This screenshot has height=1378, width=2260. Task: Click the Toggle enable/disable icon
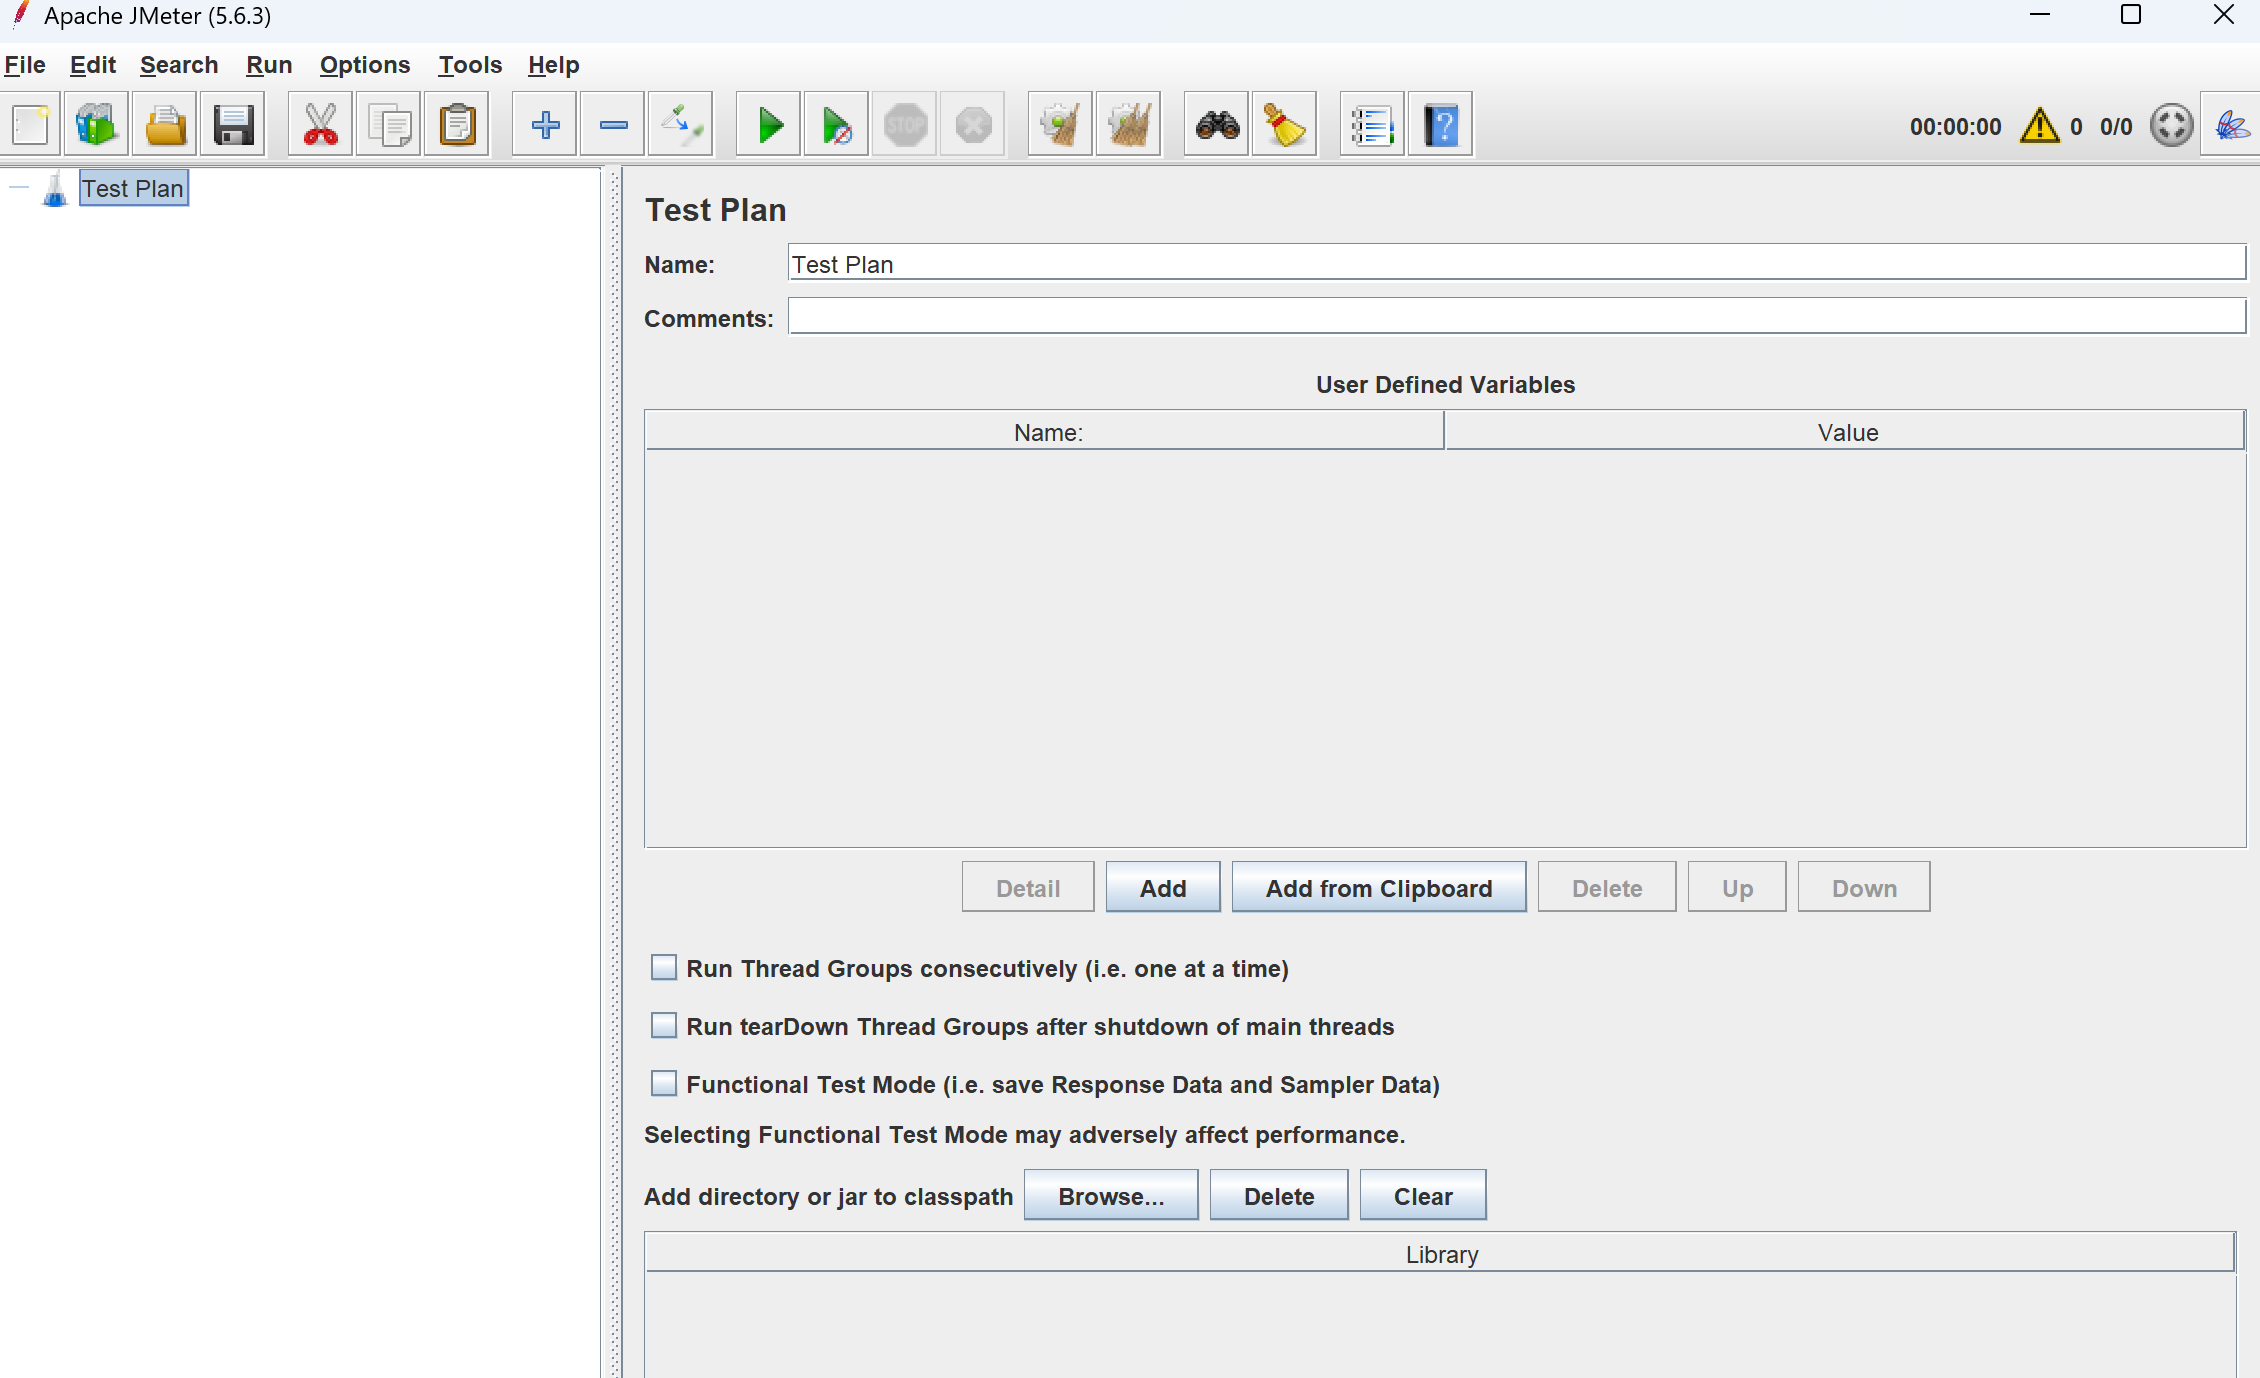click(681, 125)
